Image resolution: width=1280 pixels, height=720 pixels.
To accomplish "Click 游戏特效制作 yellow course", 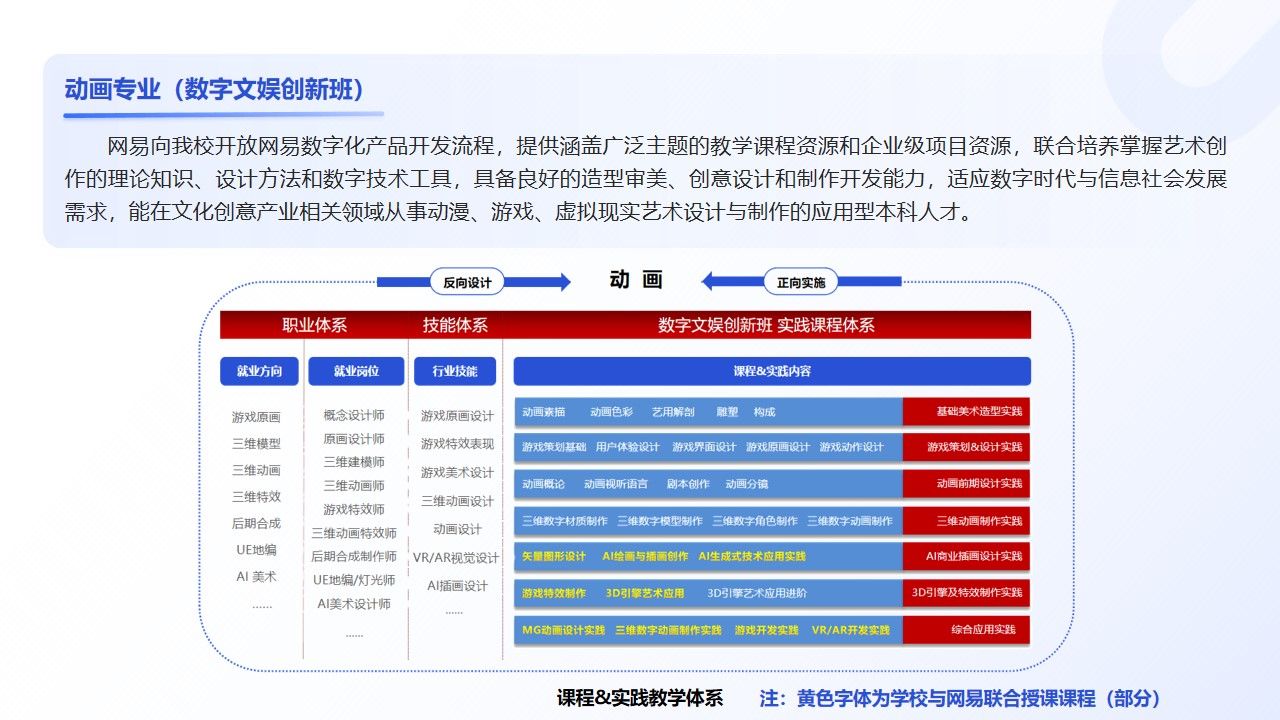I will pyautogui.click(x=554, y=593).
